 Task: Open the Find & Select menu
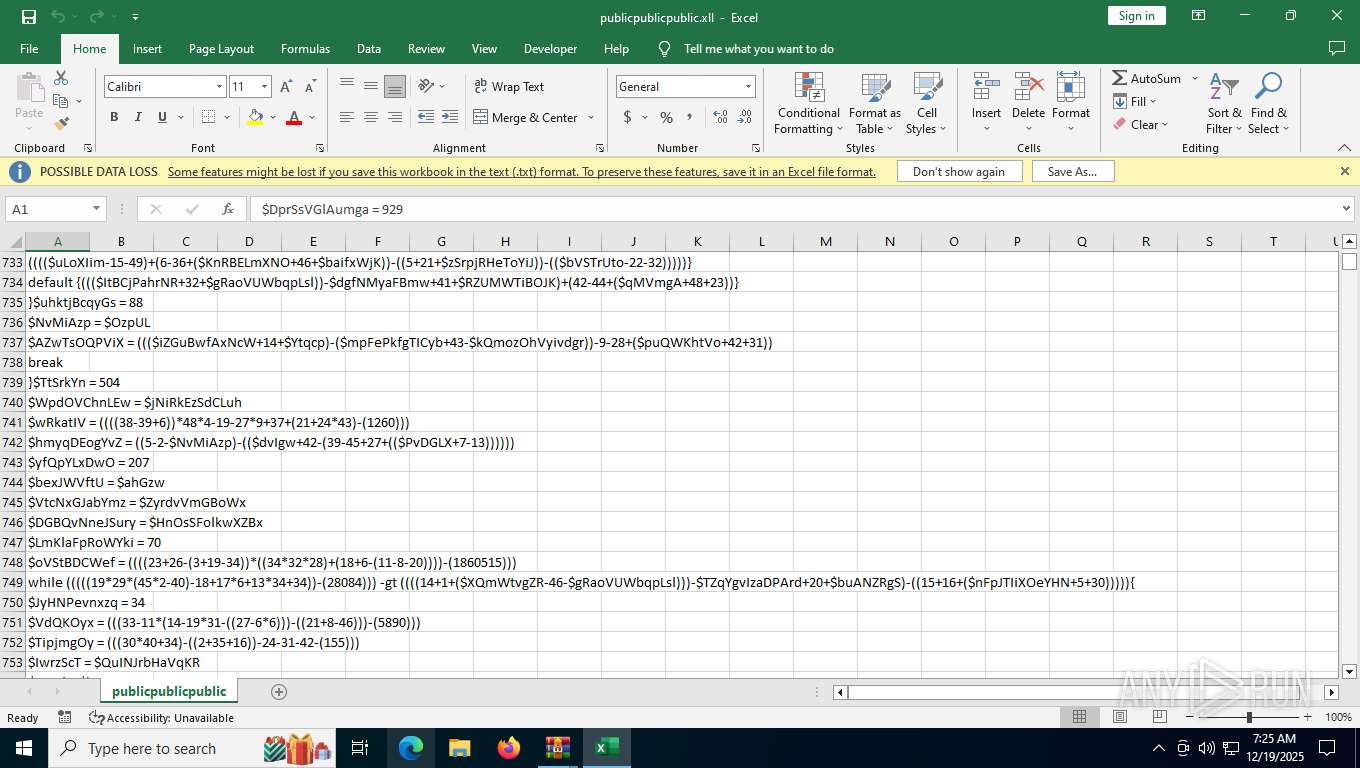click(x=1269, y=104)
